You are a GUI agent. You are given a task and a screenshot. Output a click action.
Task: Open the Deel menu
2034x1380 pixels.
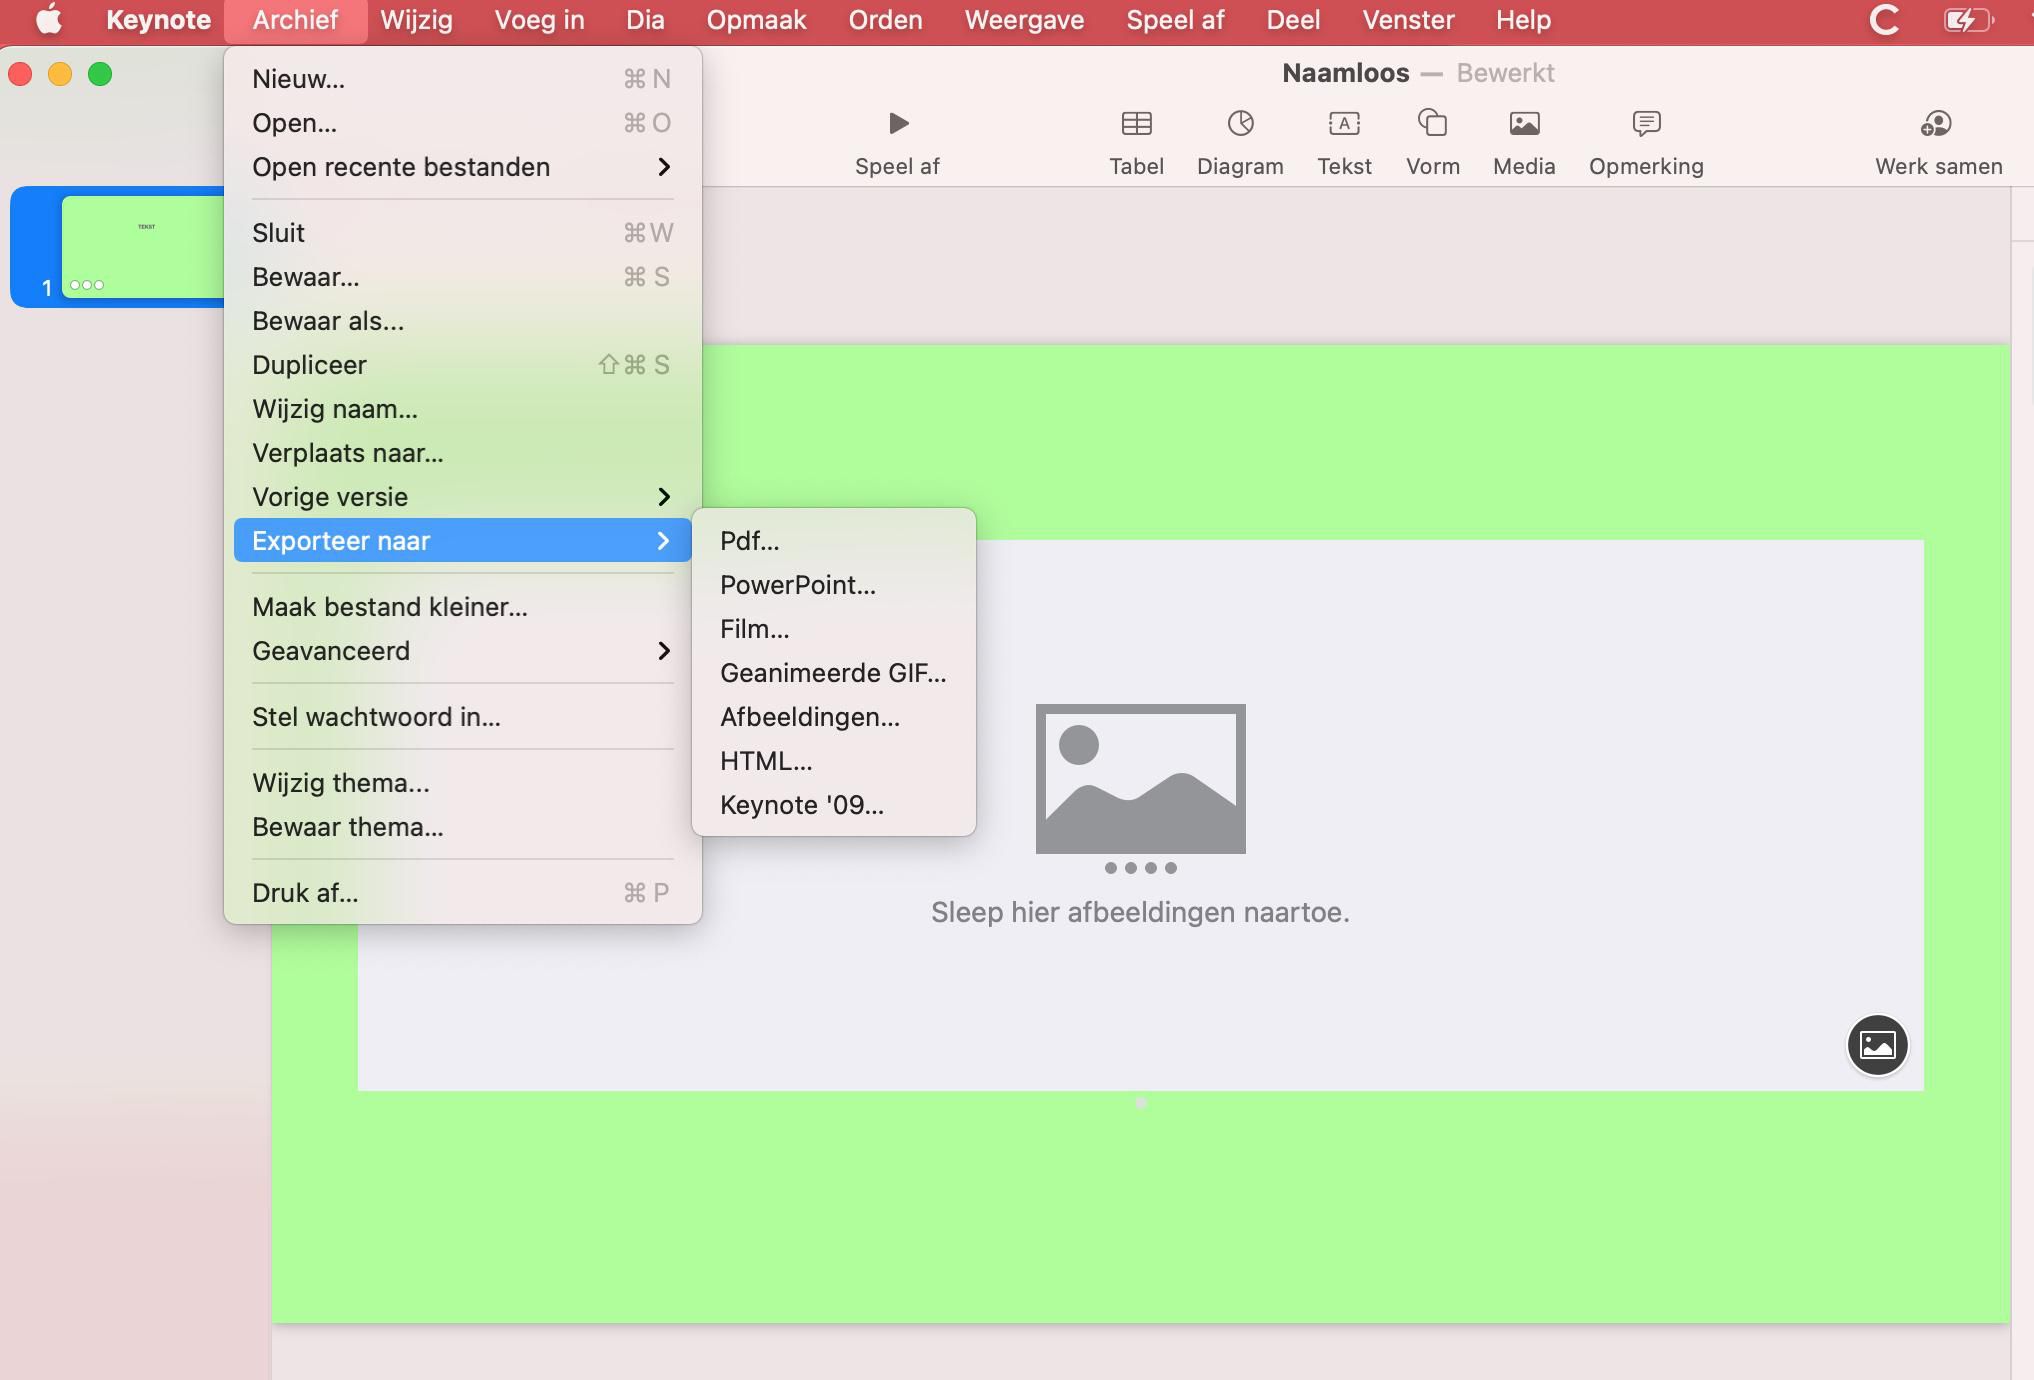click(1293, 20)
